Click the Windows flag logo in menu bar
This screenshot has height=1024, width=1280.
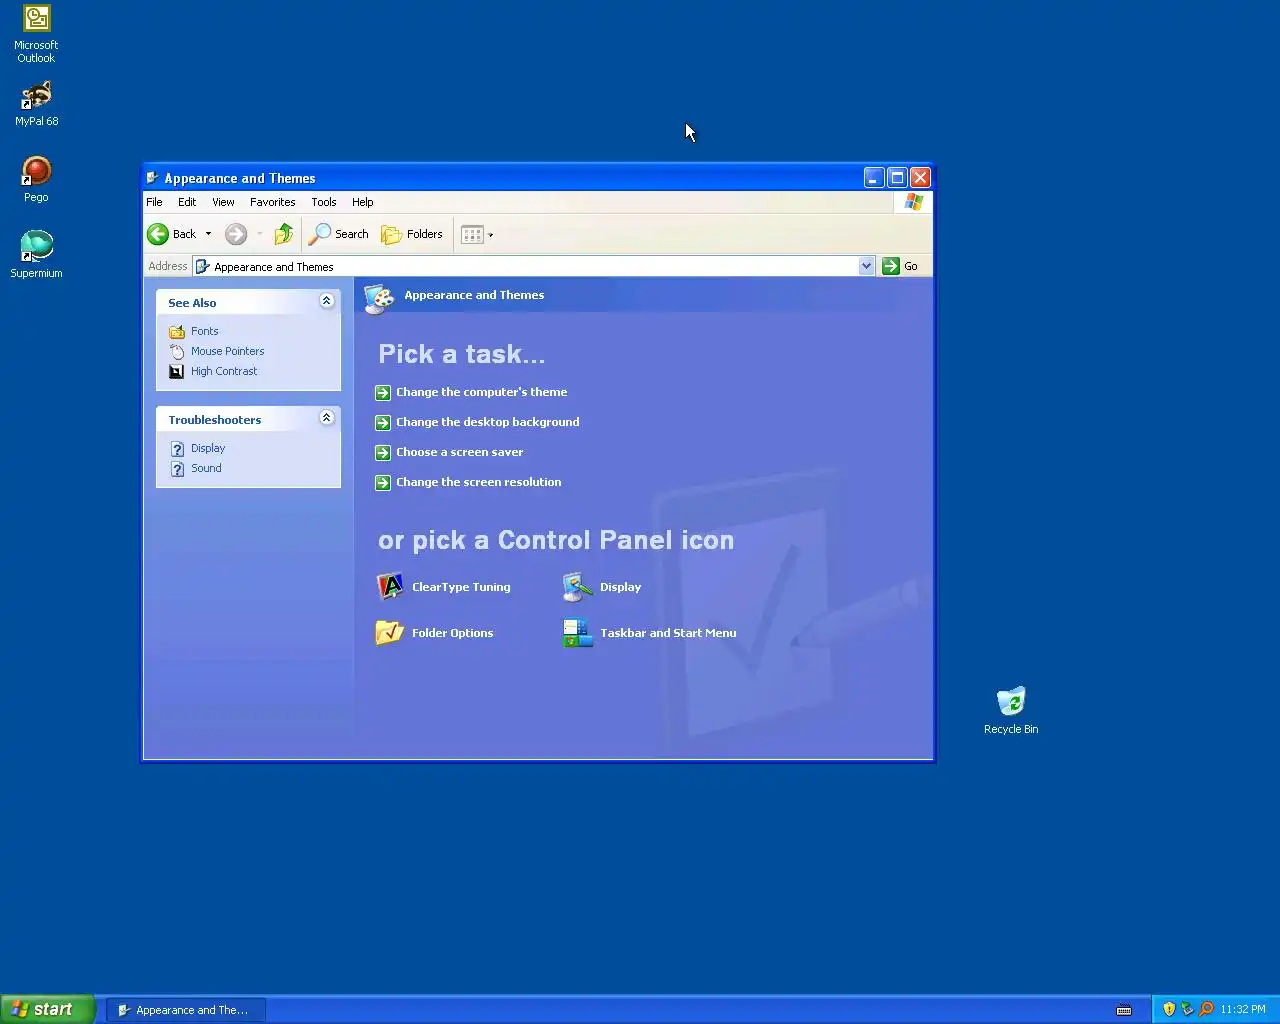coord(913,202)
